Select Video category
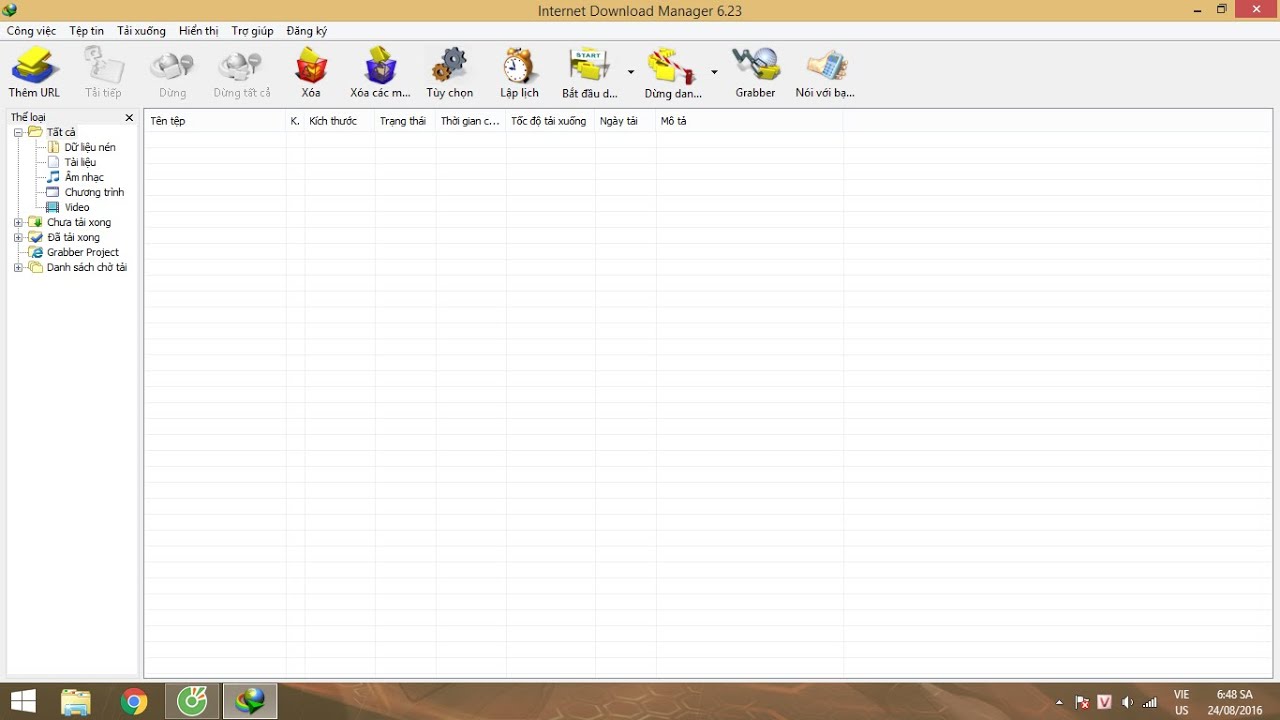 (77, 207)
